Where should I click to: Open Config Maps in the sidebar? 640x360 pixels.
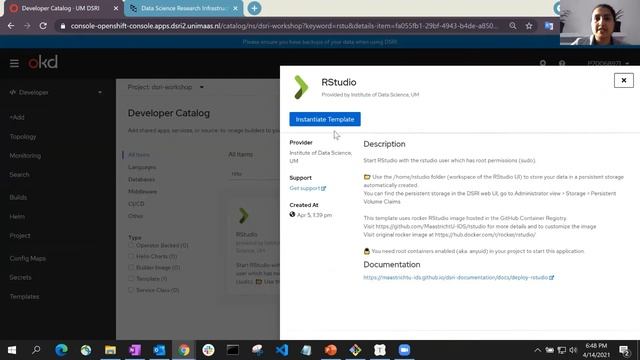[x=28, y=258]
